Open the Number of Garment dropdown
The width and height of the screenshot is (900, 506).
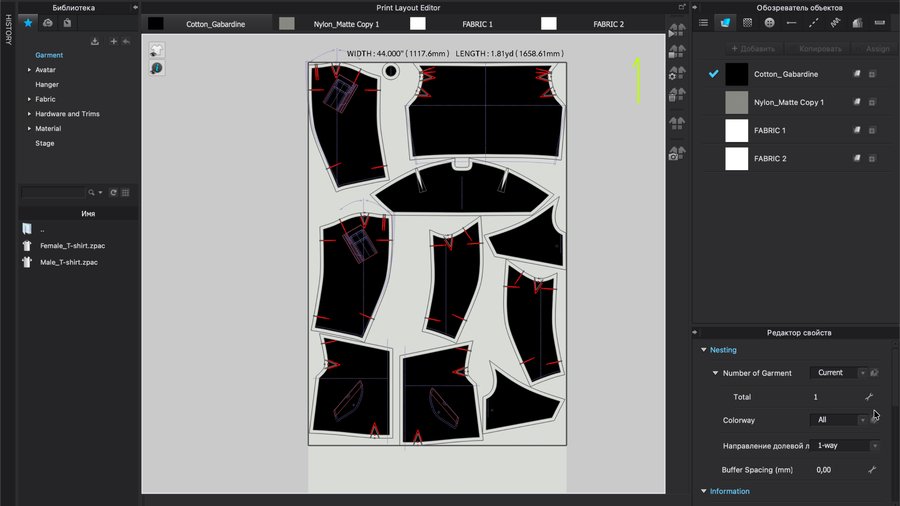point(838,373)
